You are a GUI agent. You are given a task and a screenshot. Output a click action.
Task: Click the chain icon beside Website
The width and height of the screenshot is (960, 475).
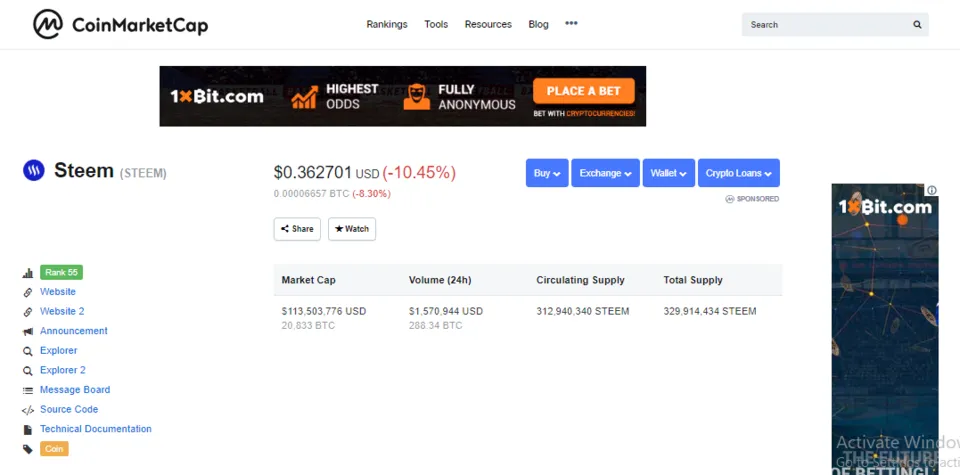[28, 293]
